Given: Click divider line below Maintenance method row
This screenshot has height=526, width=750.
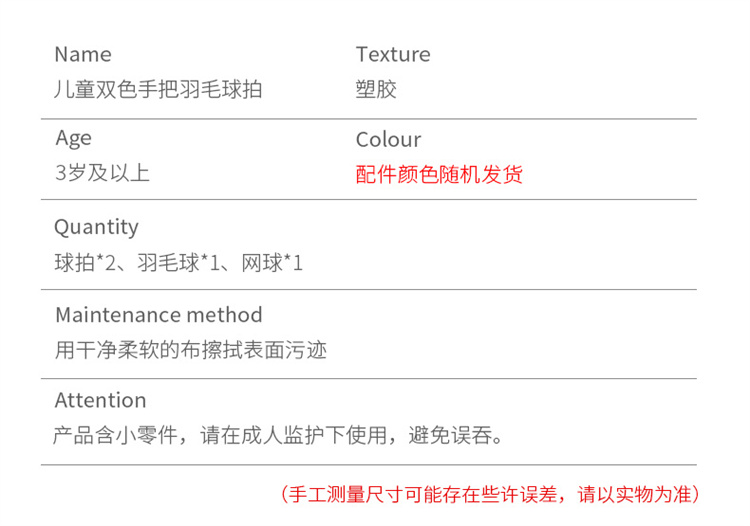Looking at the screenshot, I should [369, 379].
